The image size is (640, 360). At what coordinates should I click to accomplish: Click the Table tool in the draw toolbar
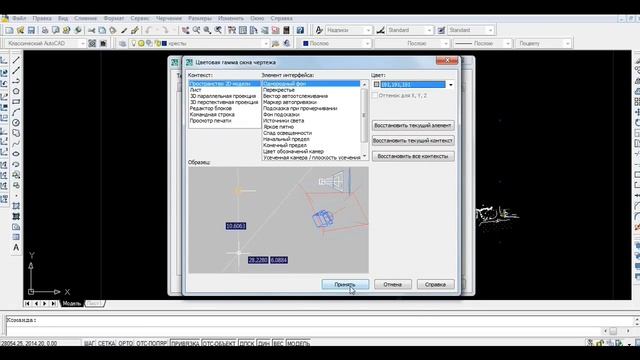[x=16, y=237]
